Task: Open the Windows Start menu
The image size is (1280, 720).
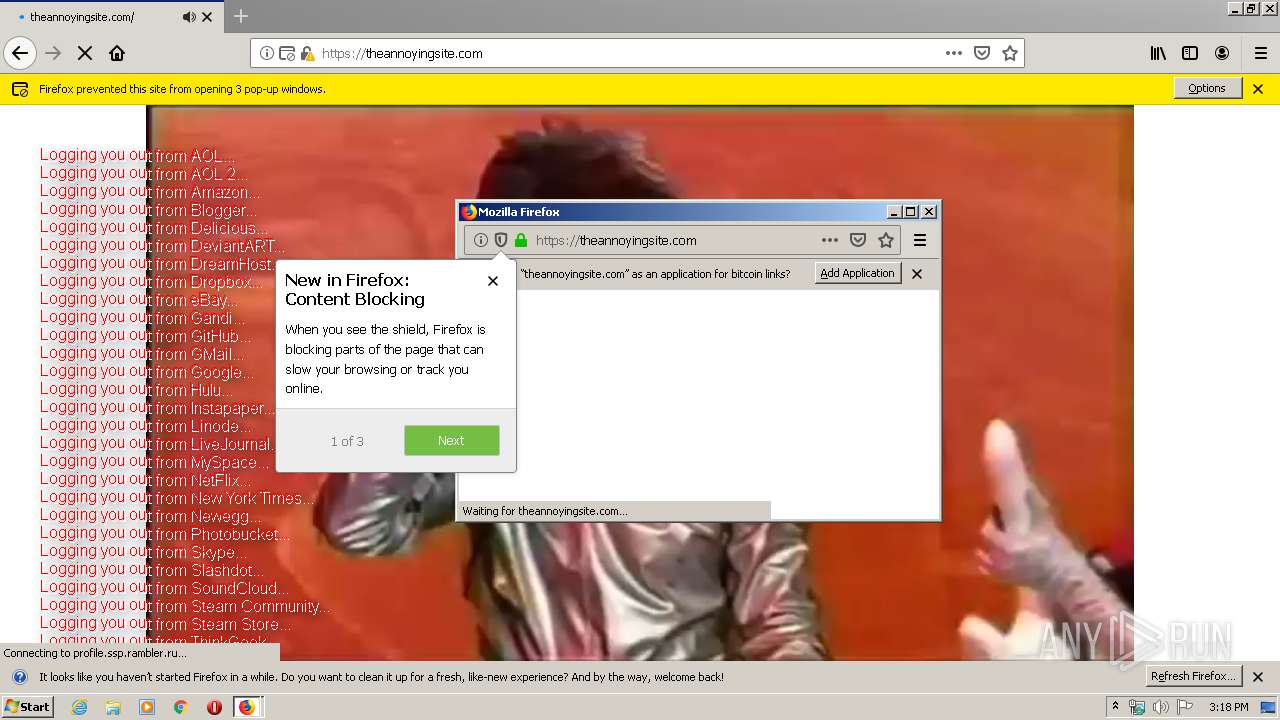Action: point(27,707)
